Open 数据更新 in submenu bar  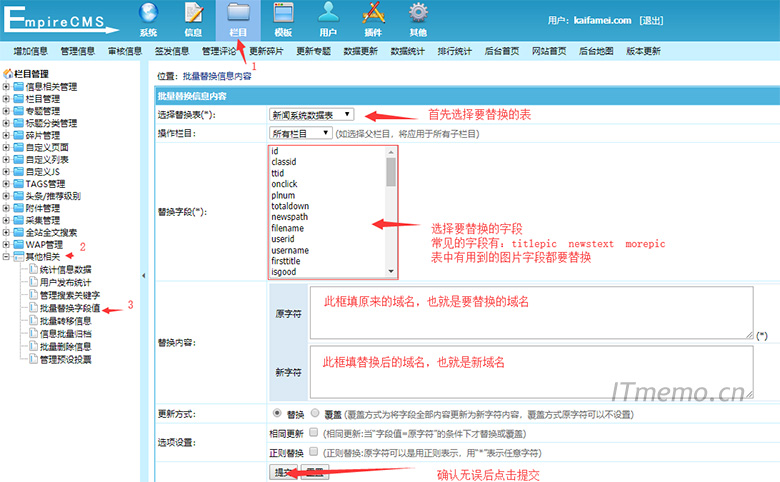(x=361, y=51)
